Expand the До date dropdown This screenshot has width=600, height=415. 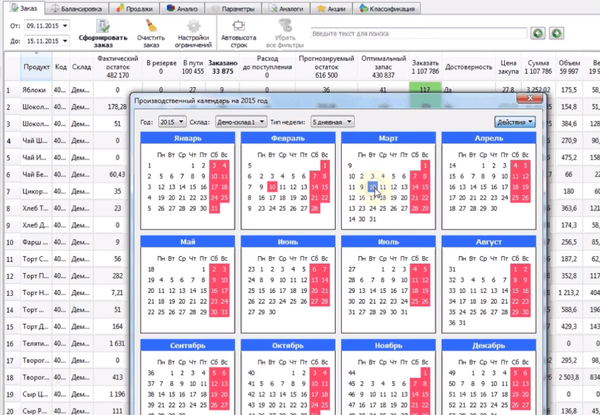point(65,41)
